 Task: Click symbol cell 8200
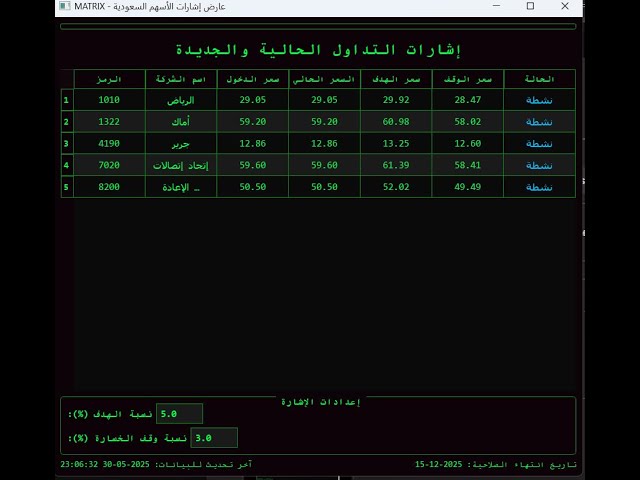point(109,187)
